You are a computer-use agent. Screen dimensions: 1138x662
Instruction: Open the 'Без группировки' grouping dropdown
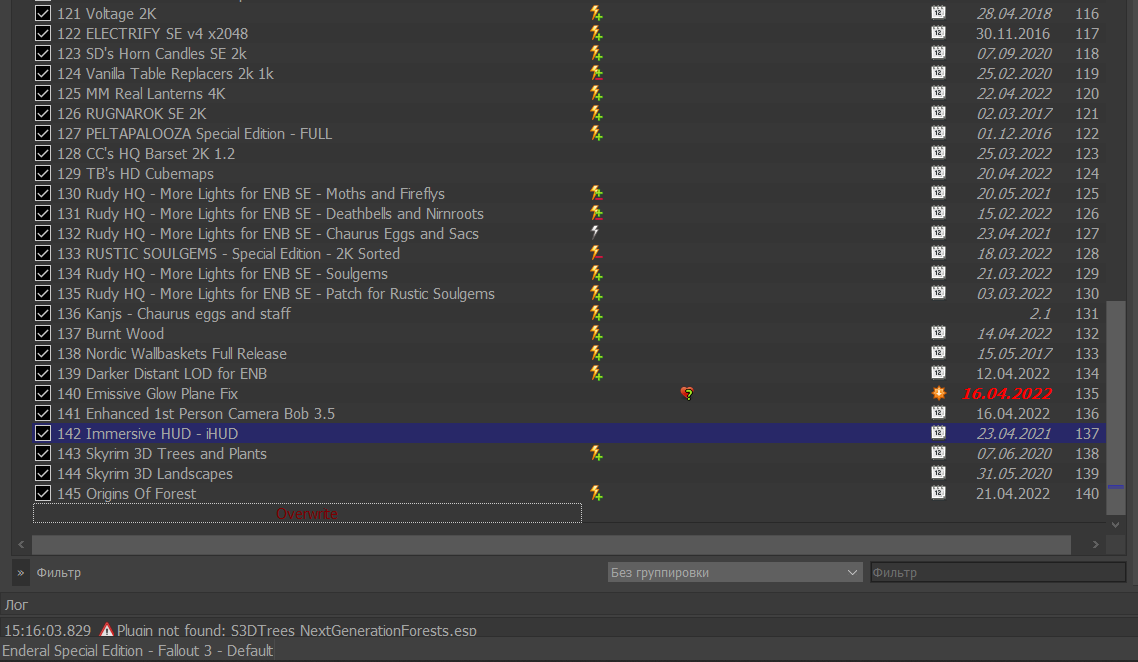point(734,572)
